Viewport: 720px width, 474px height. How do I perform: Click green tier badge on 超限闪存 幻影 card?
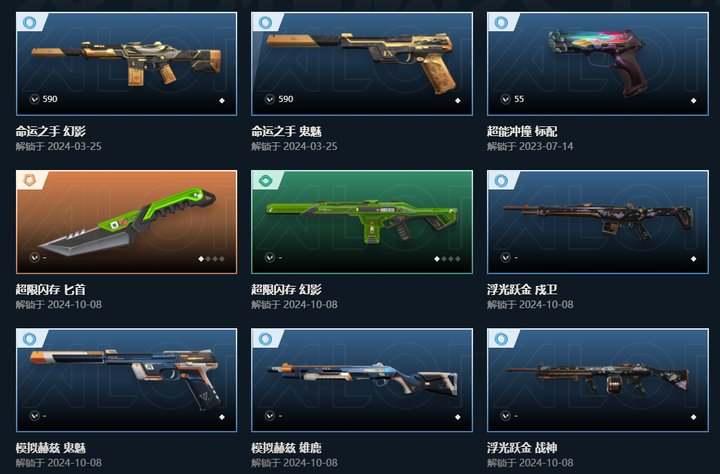265,180
